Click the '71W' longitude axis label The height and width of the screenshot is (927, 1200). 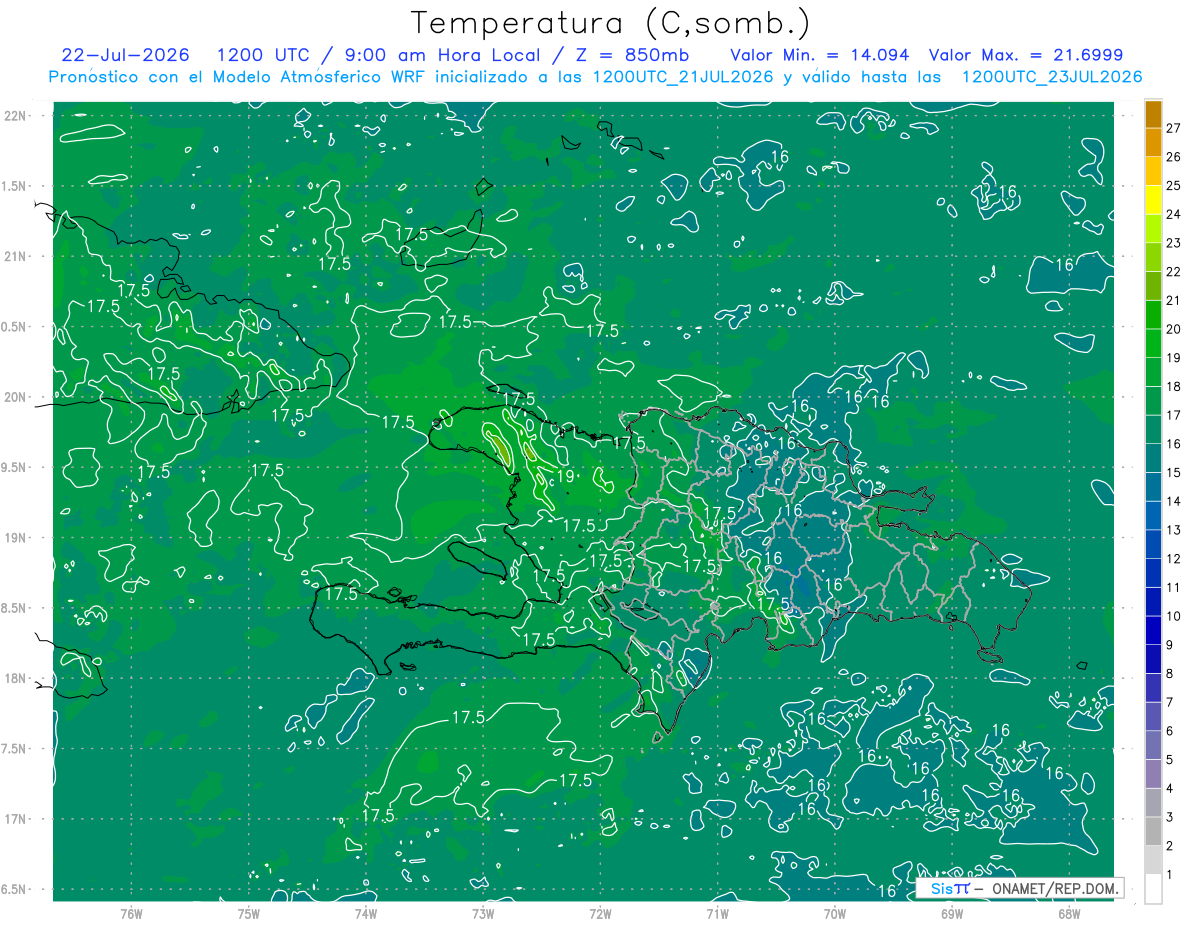click(x=717, y=913)
